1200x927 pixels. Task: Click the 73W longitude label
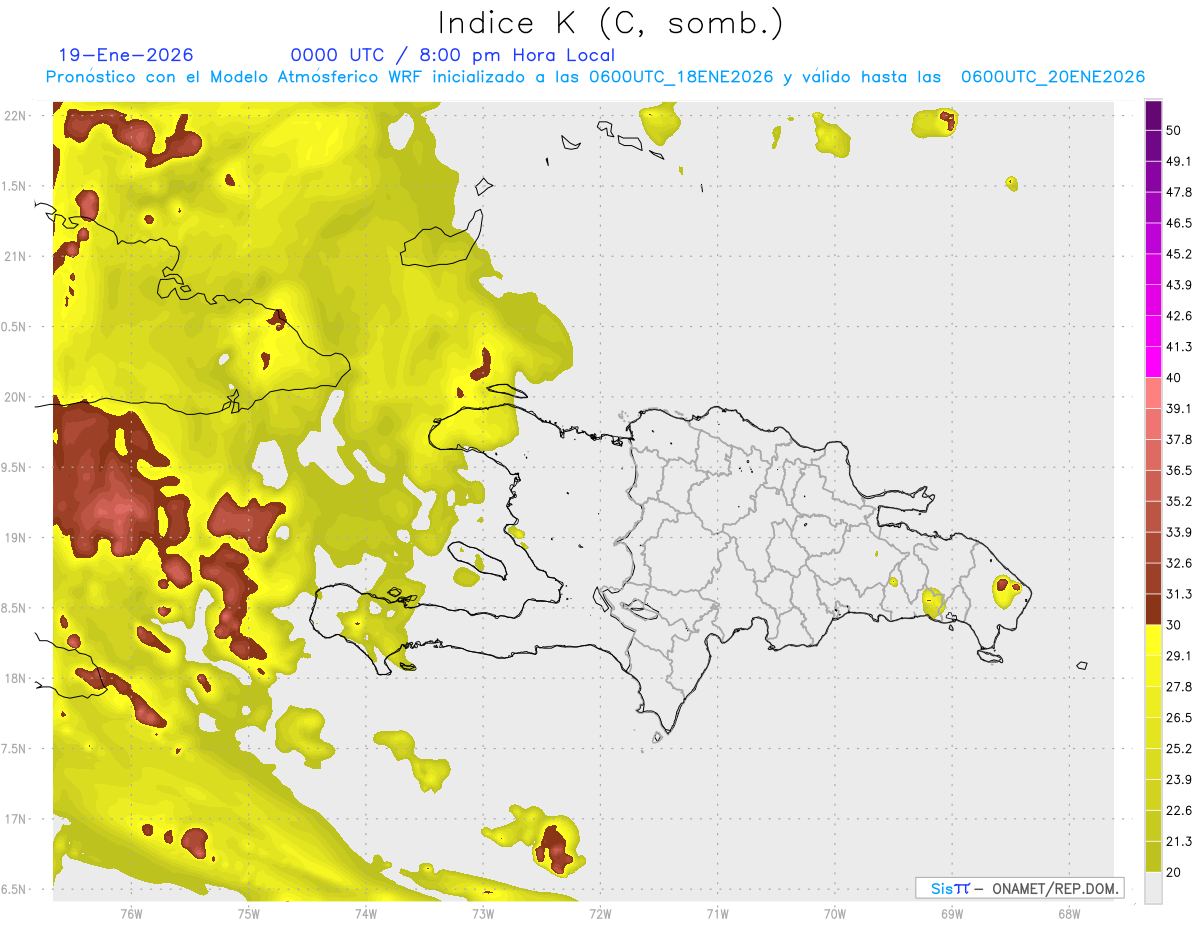(483, 914)
